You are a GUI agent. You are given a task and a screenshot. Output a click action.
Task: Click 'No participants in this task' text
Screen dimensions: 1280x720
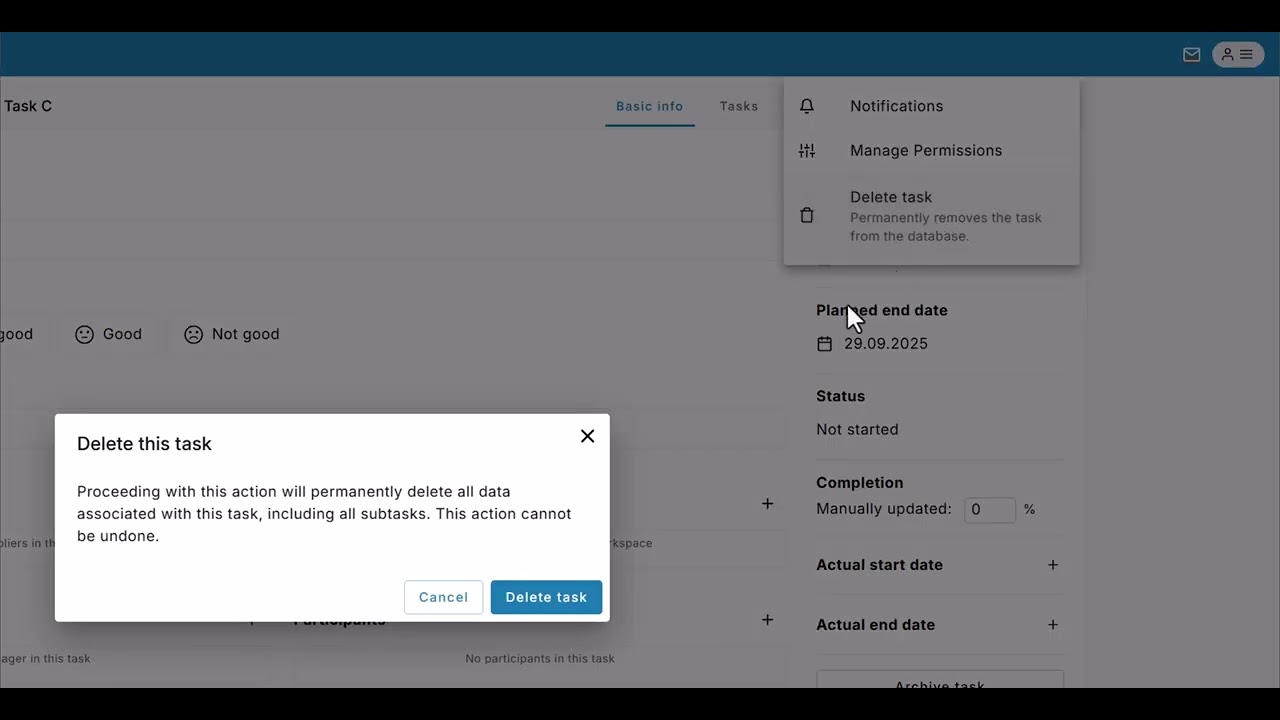[x=540, y=659]
